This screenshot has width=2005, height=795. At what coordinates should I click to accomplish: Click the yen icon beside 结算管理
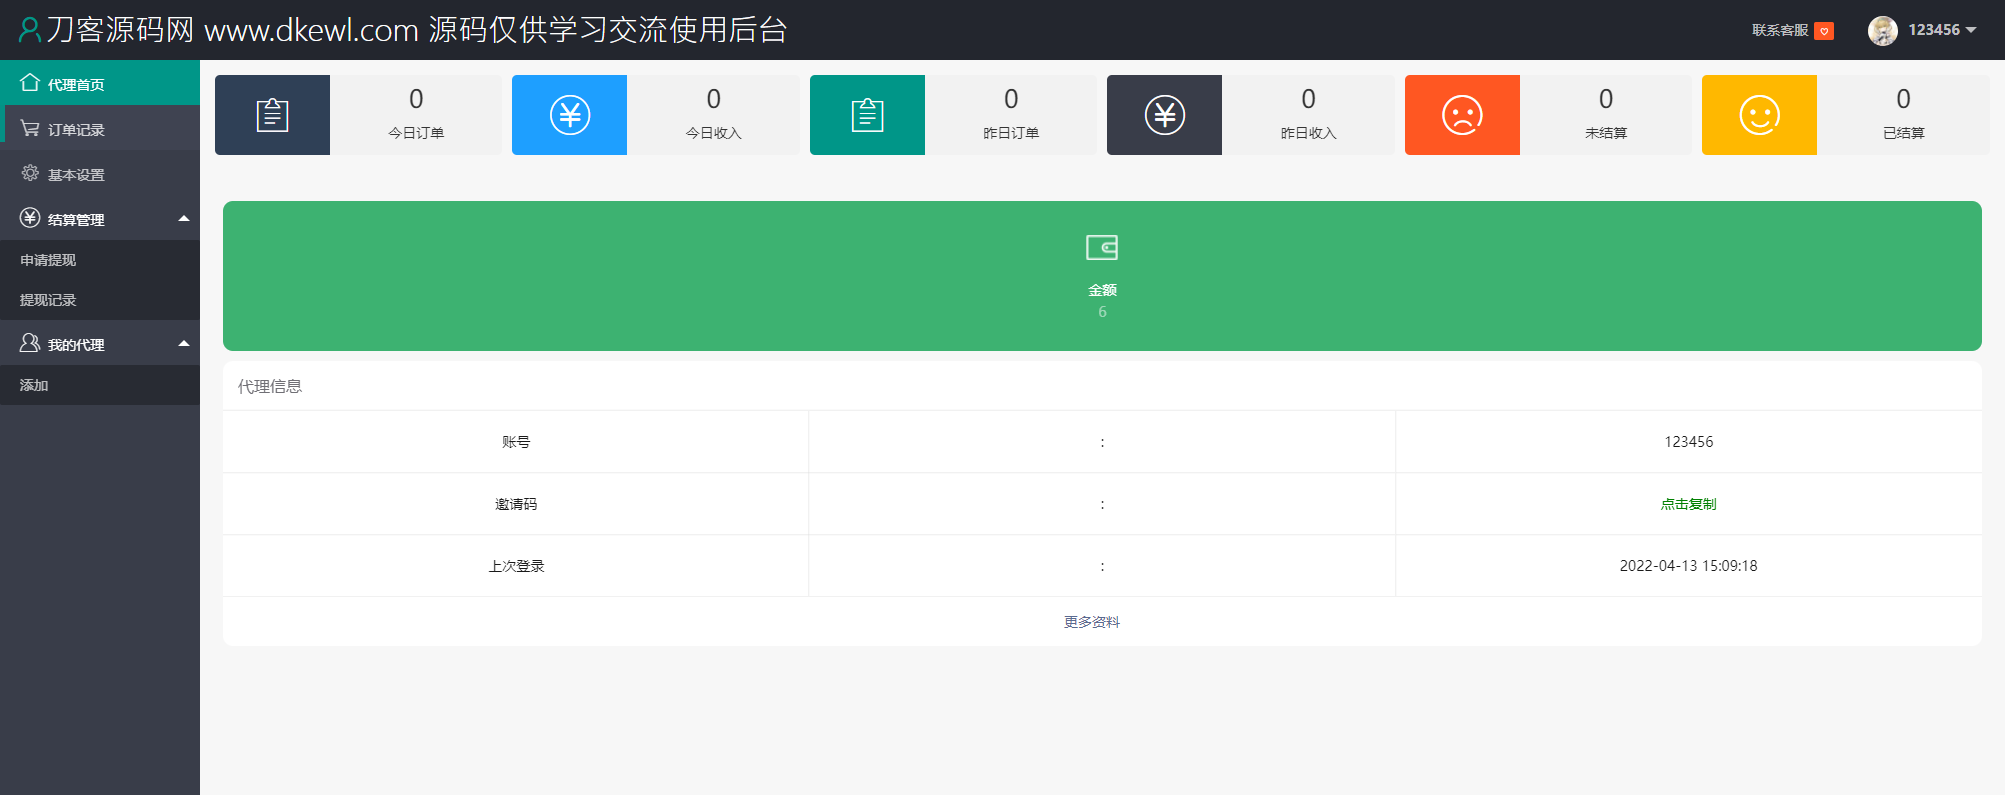[x=30, y=218]
